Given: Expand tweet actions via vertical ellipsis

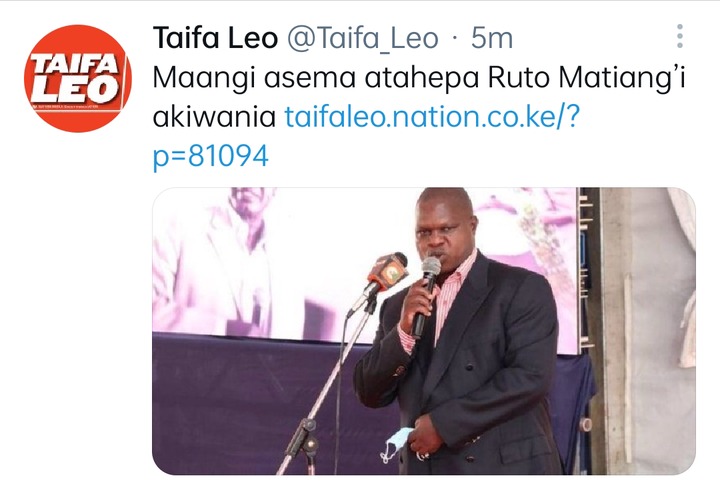Looking at the screenshot, I should (680, 37).
